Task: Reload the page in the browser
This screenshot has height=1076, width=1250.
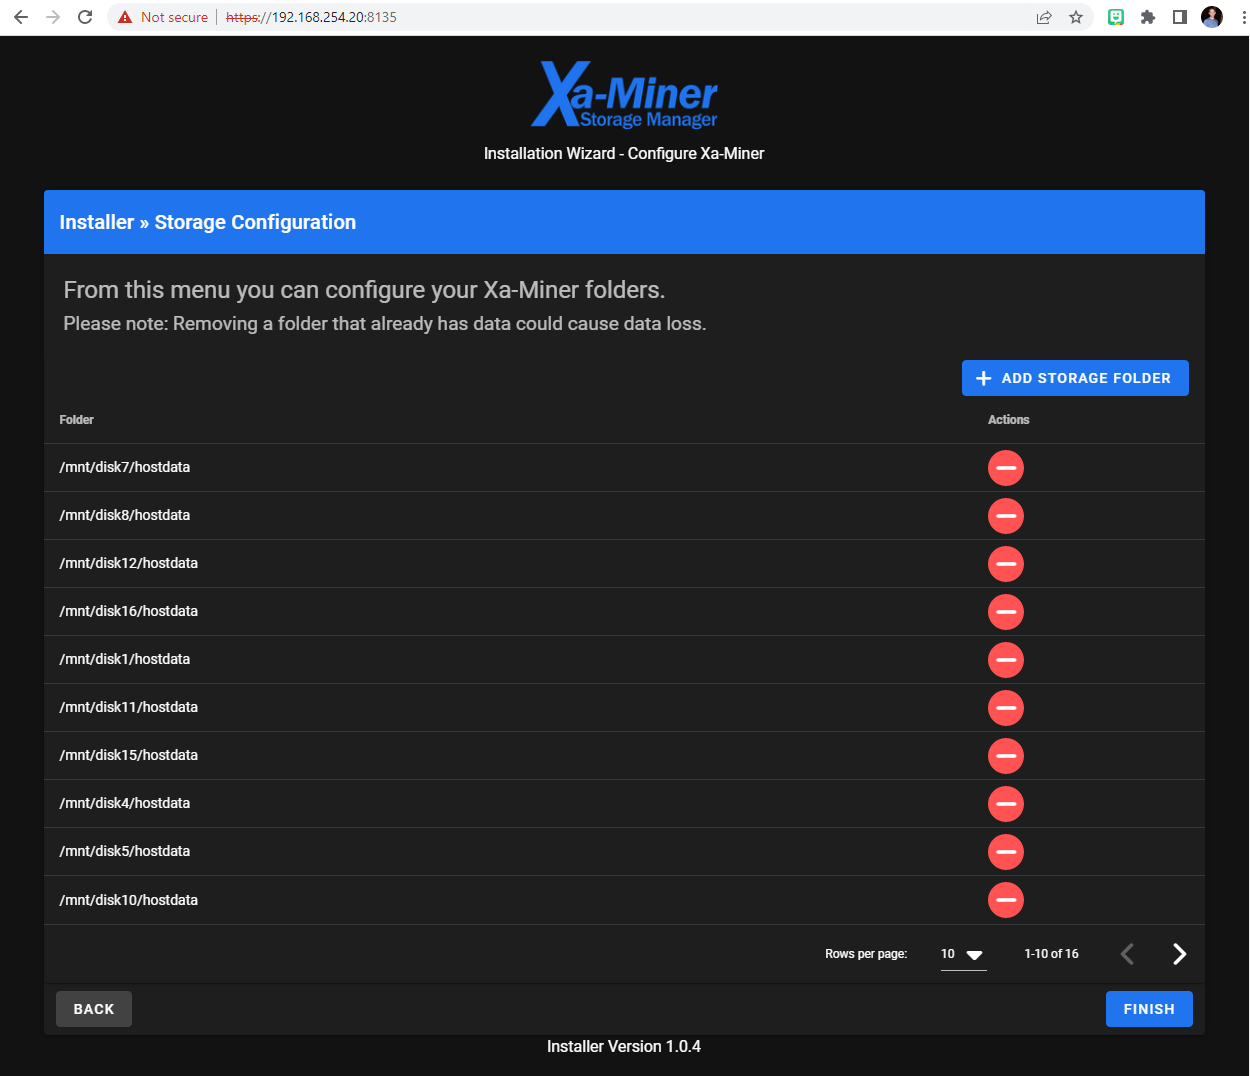Action: tap(85, 17)
